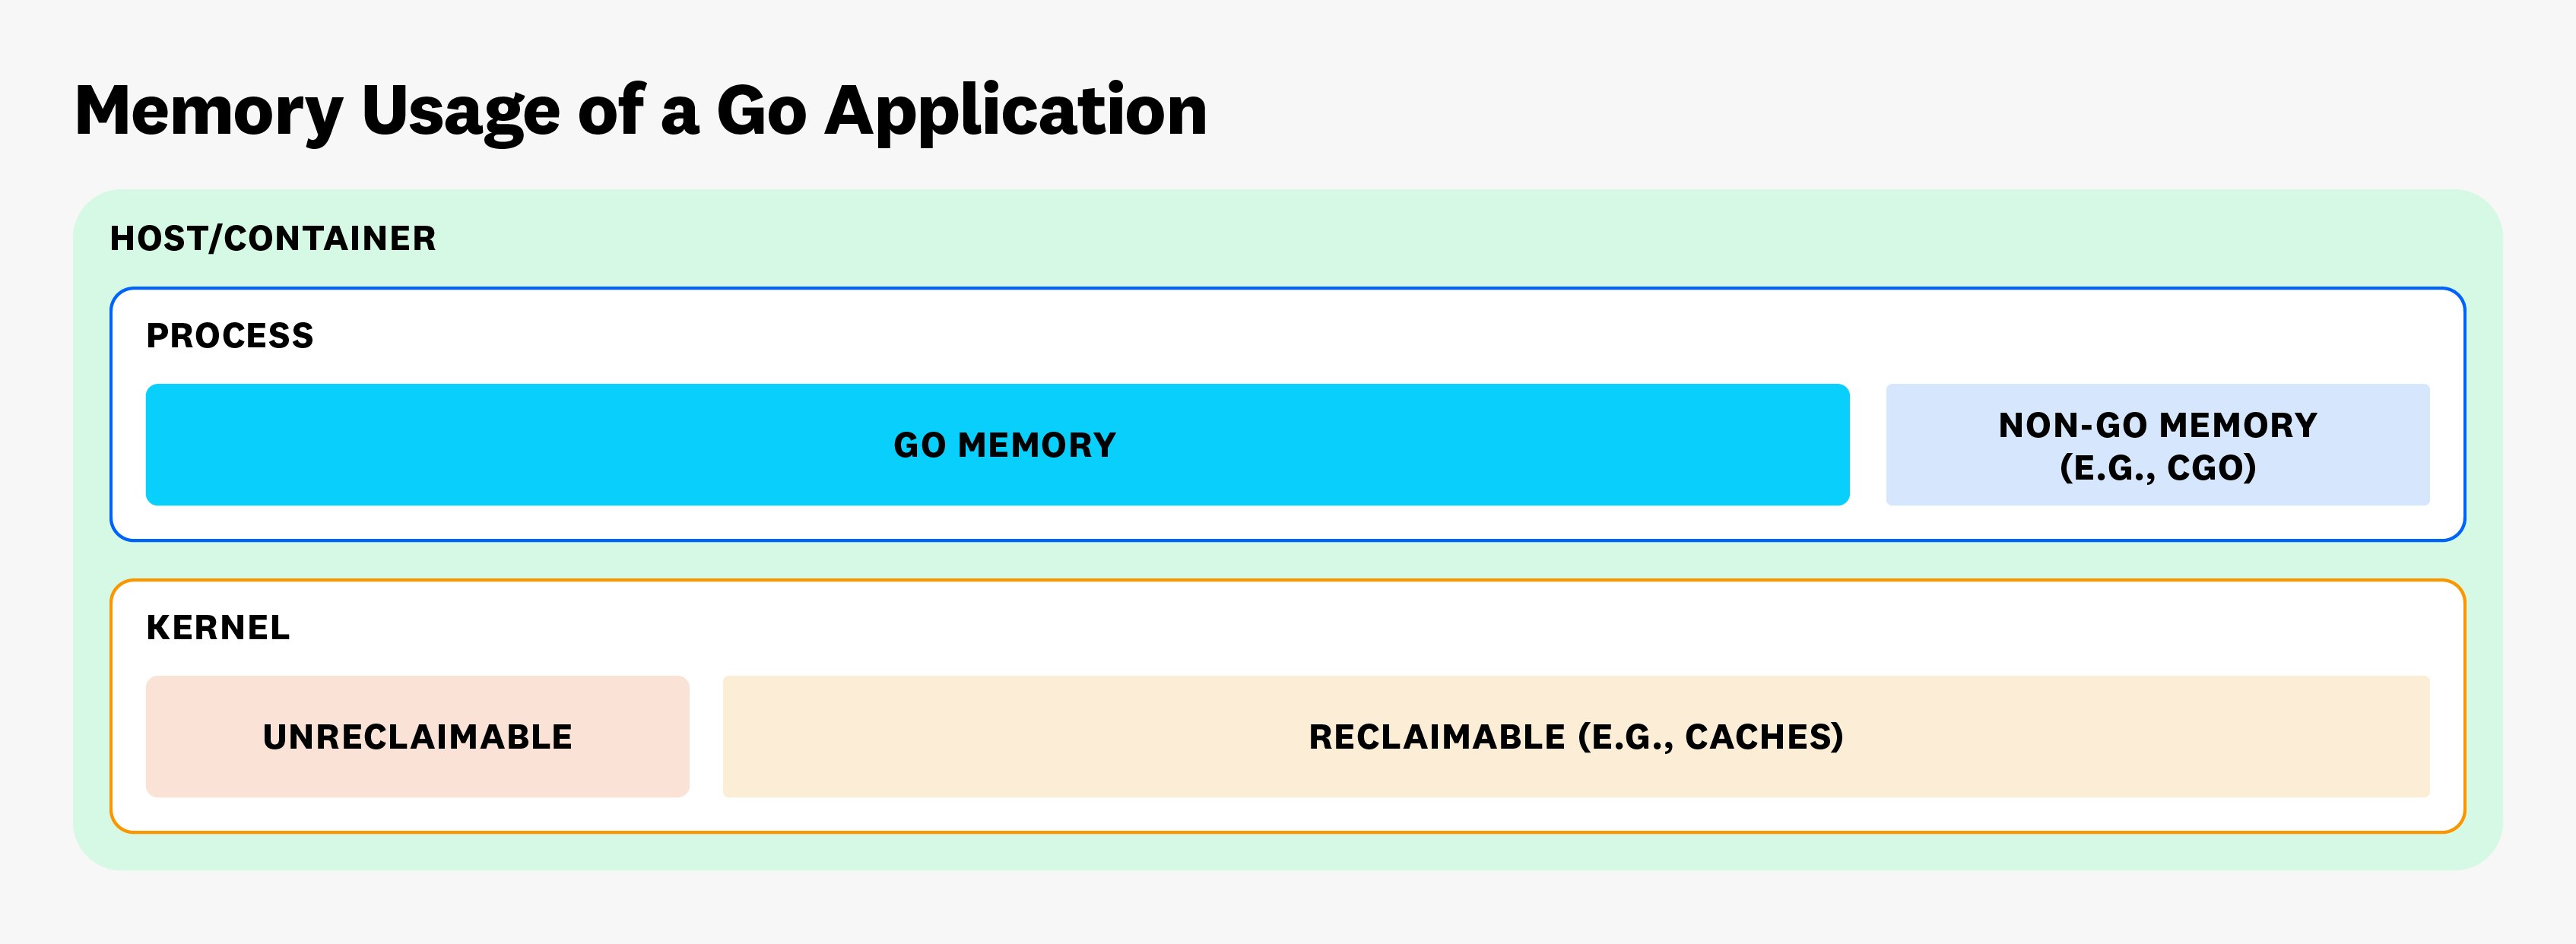Click the word "RECLAIMABLE" in the beige block
The image size is (2576, 944).
[1436, 737]
